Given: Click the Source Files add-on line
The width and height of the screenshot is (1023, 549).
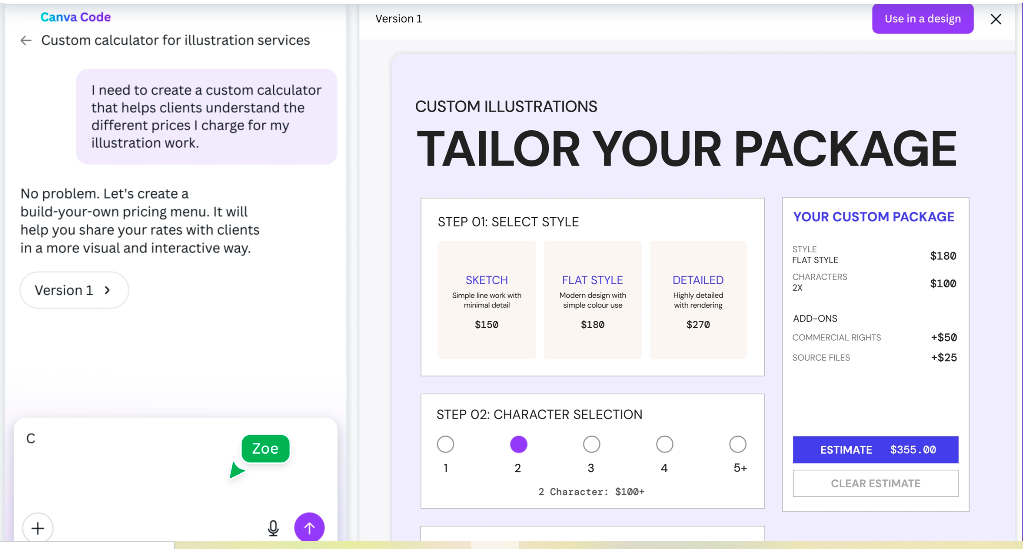Looking at the screenshot, I should click(x=874, y=358).
